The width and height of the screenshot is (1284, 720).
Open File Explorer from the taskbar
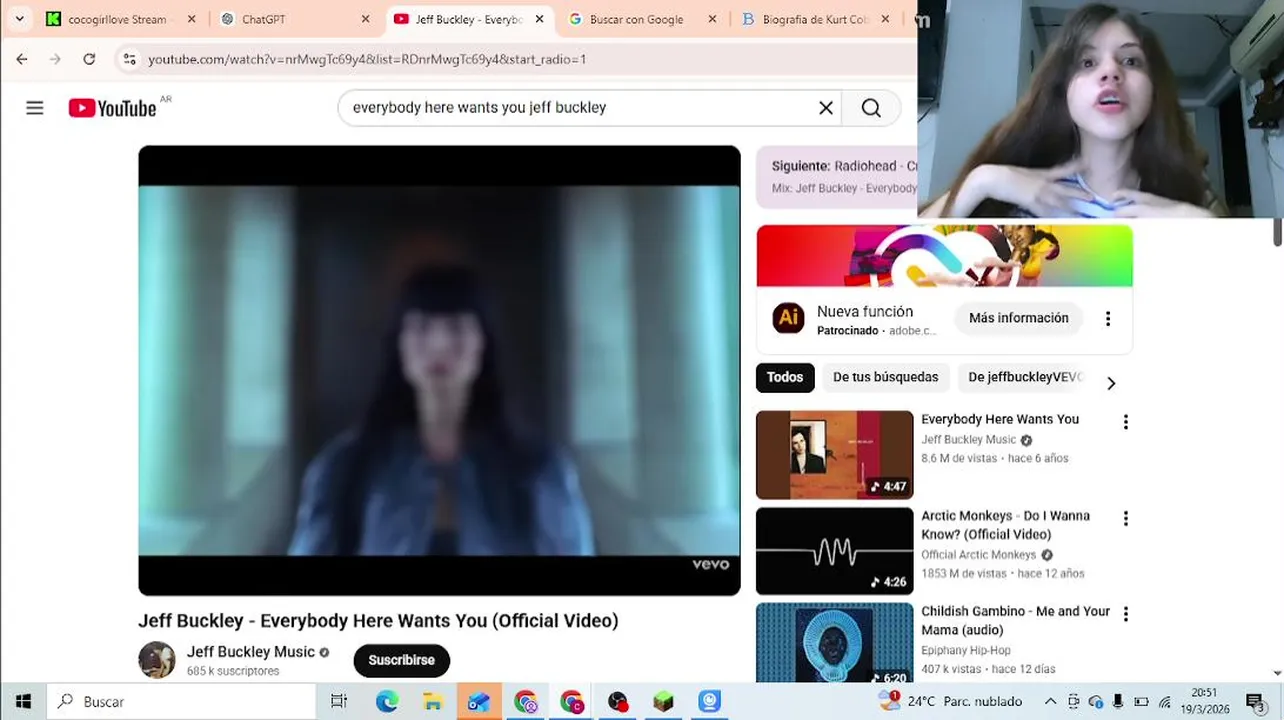coord(432,702)
